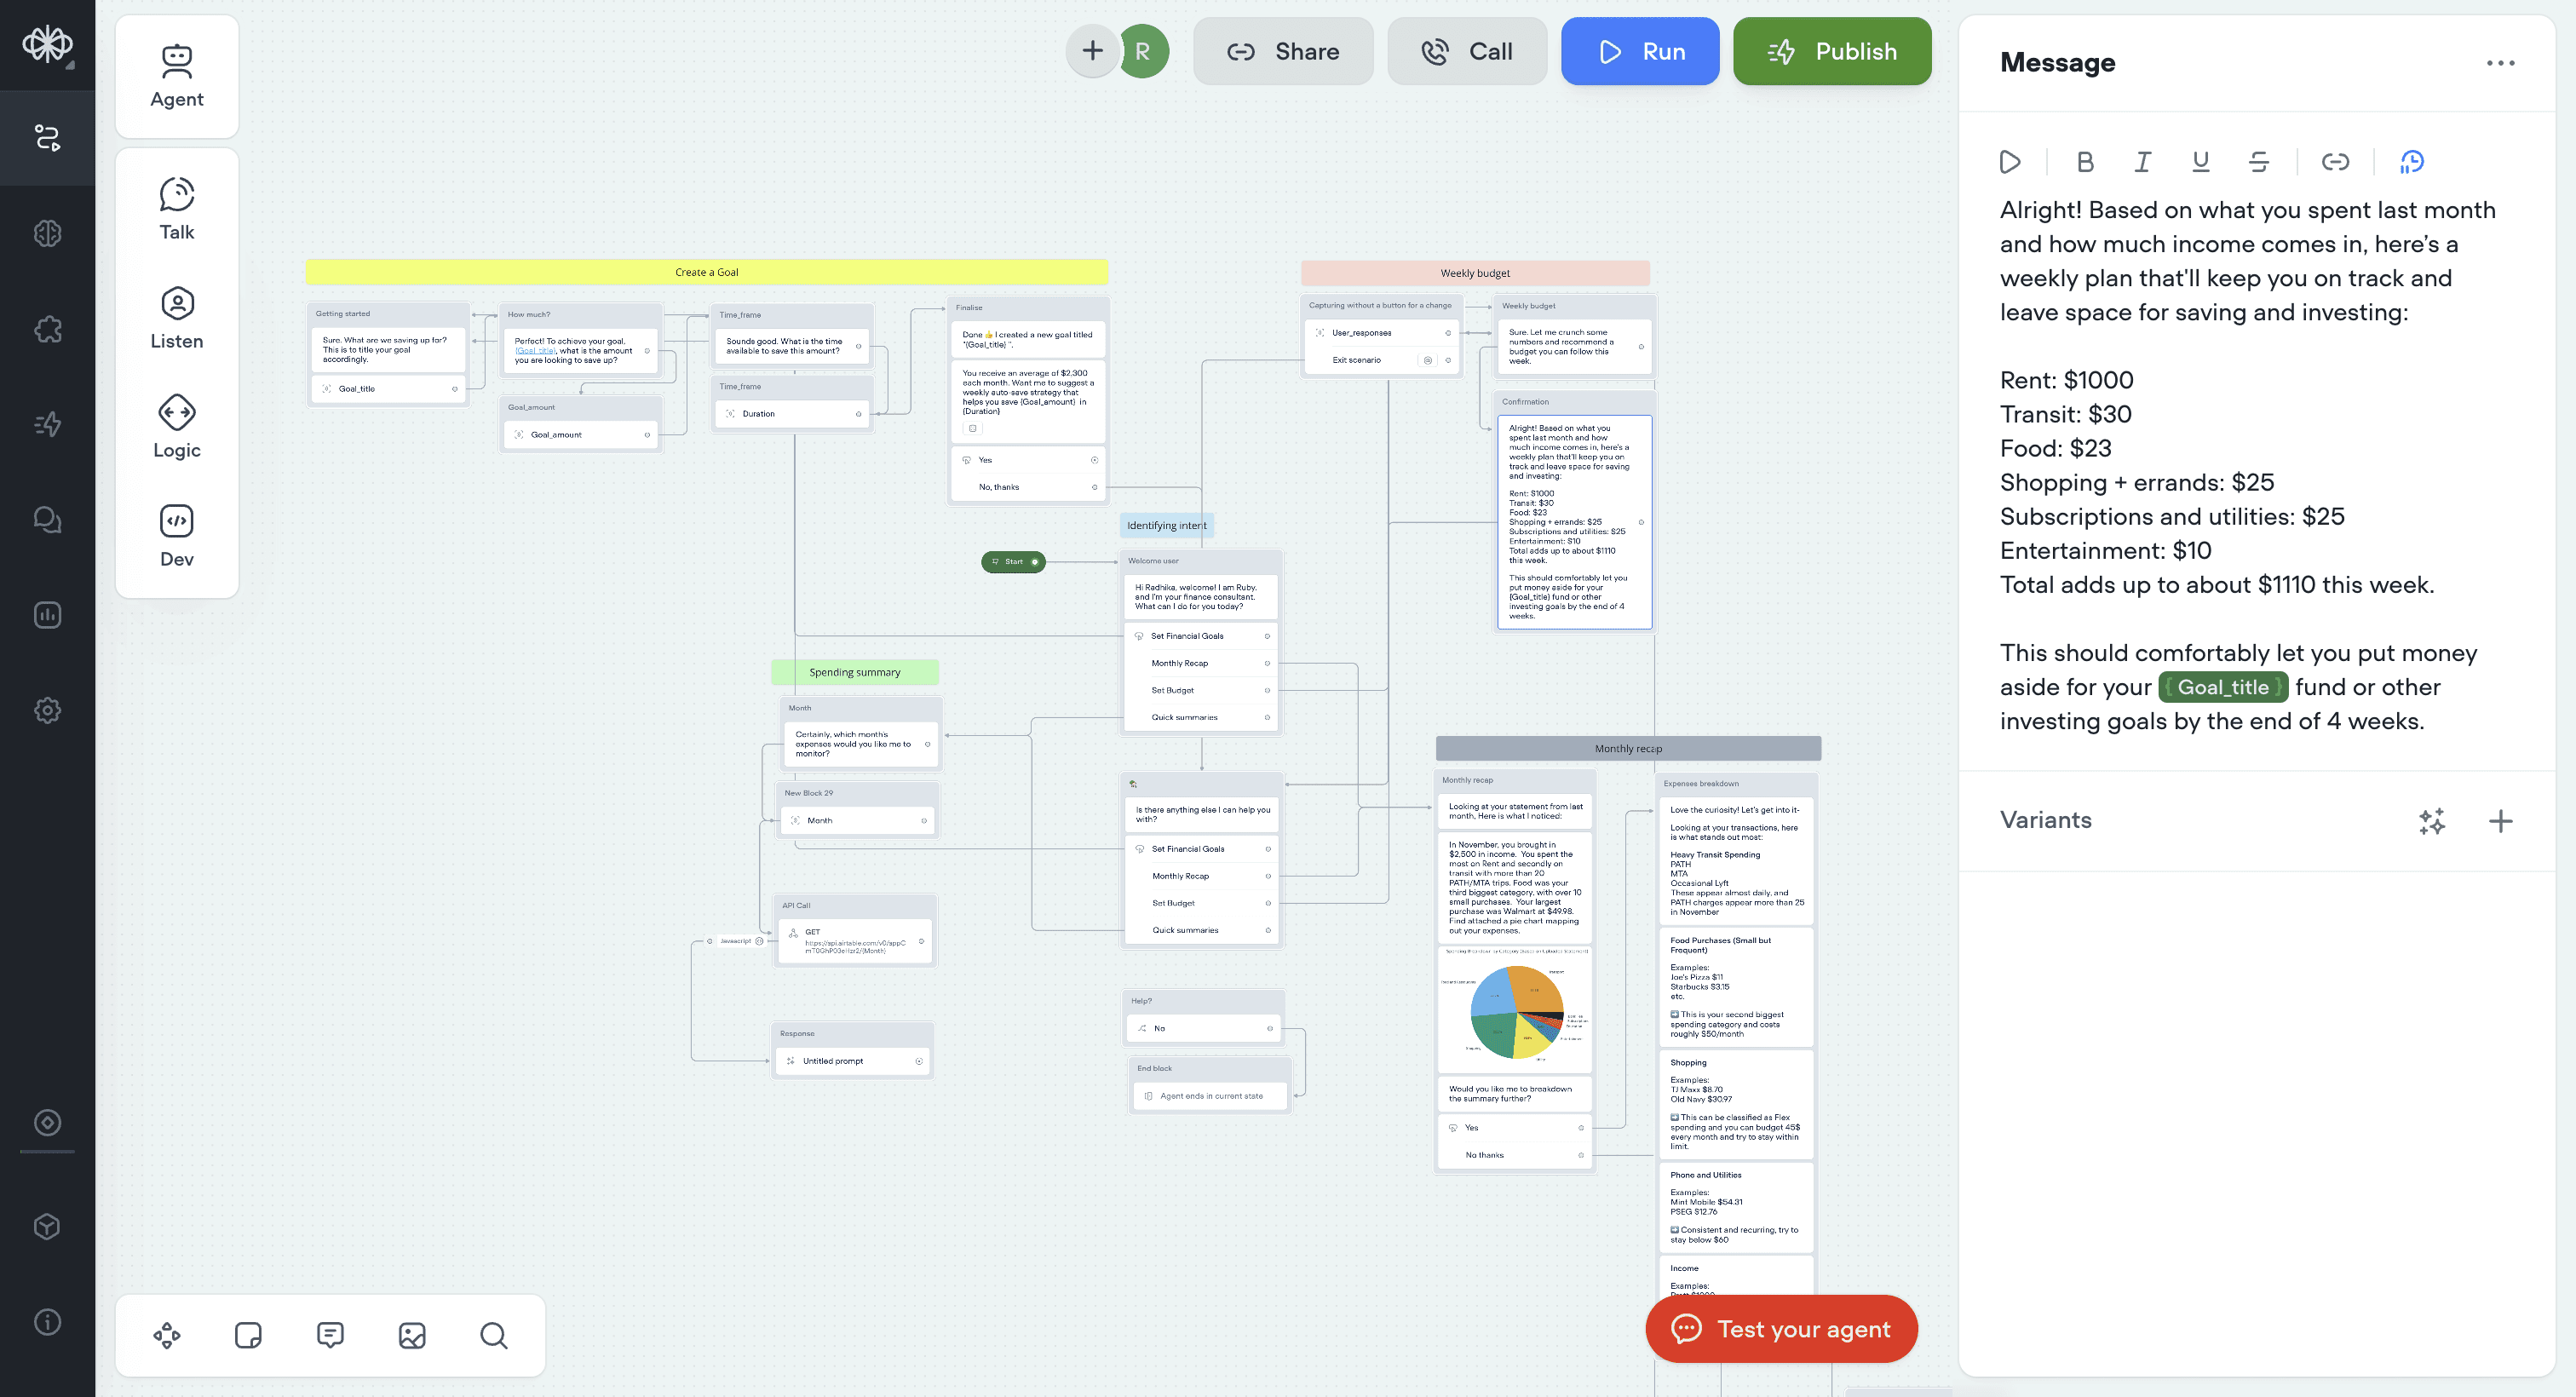
Task: Click the Publish button
Action: tap(1831, 51)
